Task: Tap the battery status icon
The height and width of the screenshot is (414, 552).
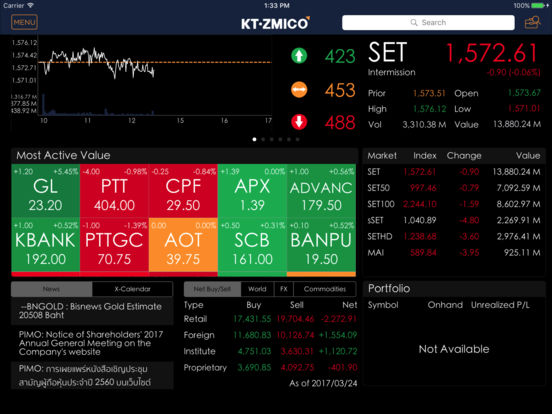Action: [539, 5]
